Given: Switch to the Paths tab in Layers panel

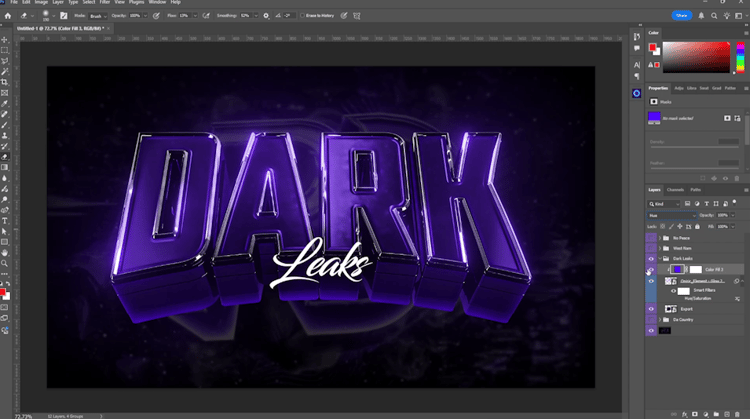Looking at the screenshot, I should [695, 190].
